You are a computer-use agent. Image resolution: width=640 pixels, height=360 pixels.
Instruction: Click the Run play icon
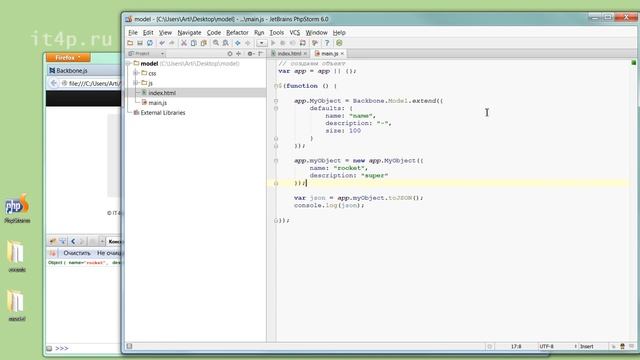coord(273,43)
